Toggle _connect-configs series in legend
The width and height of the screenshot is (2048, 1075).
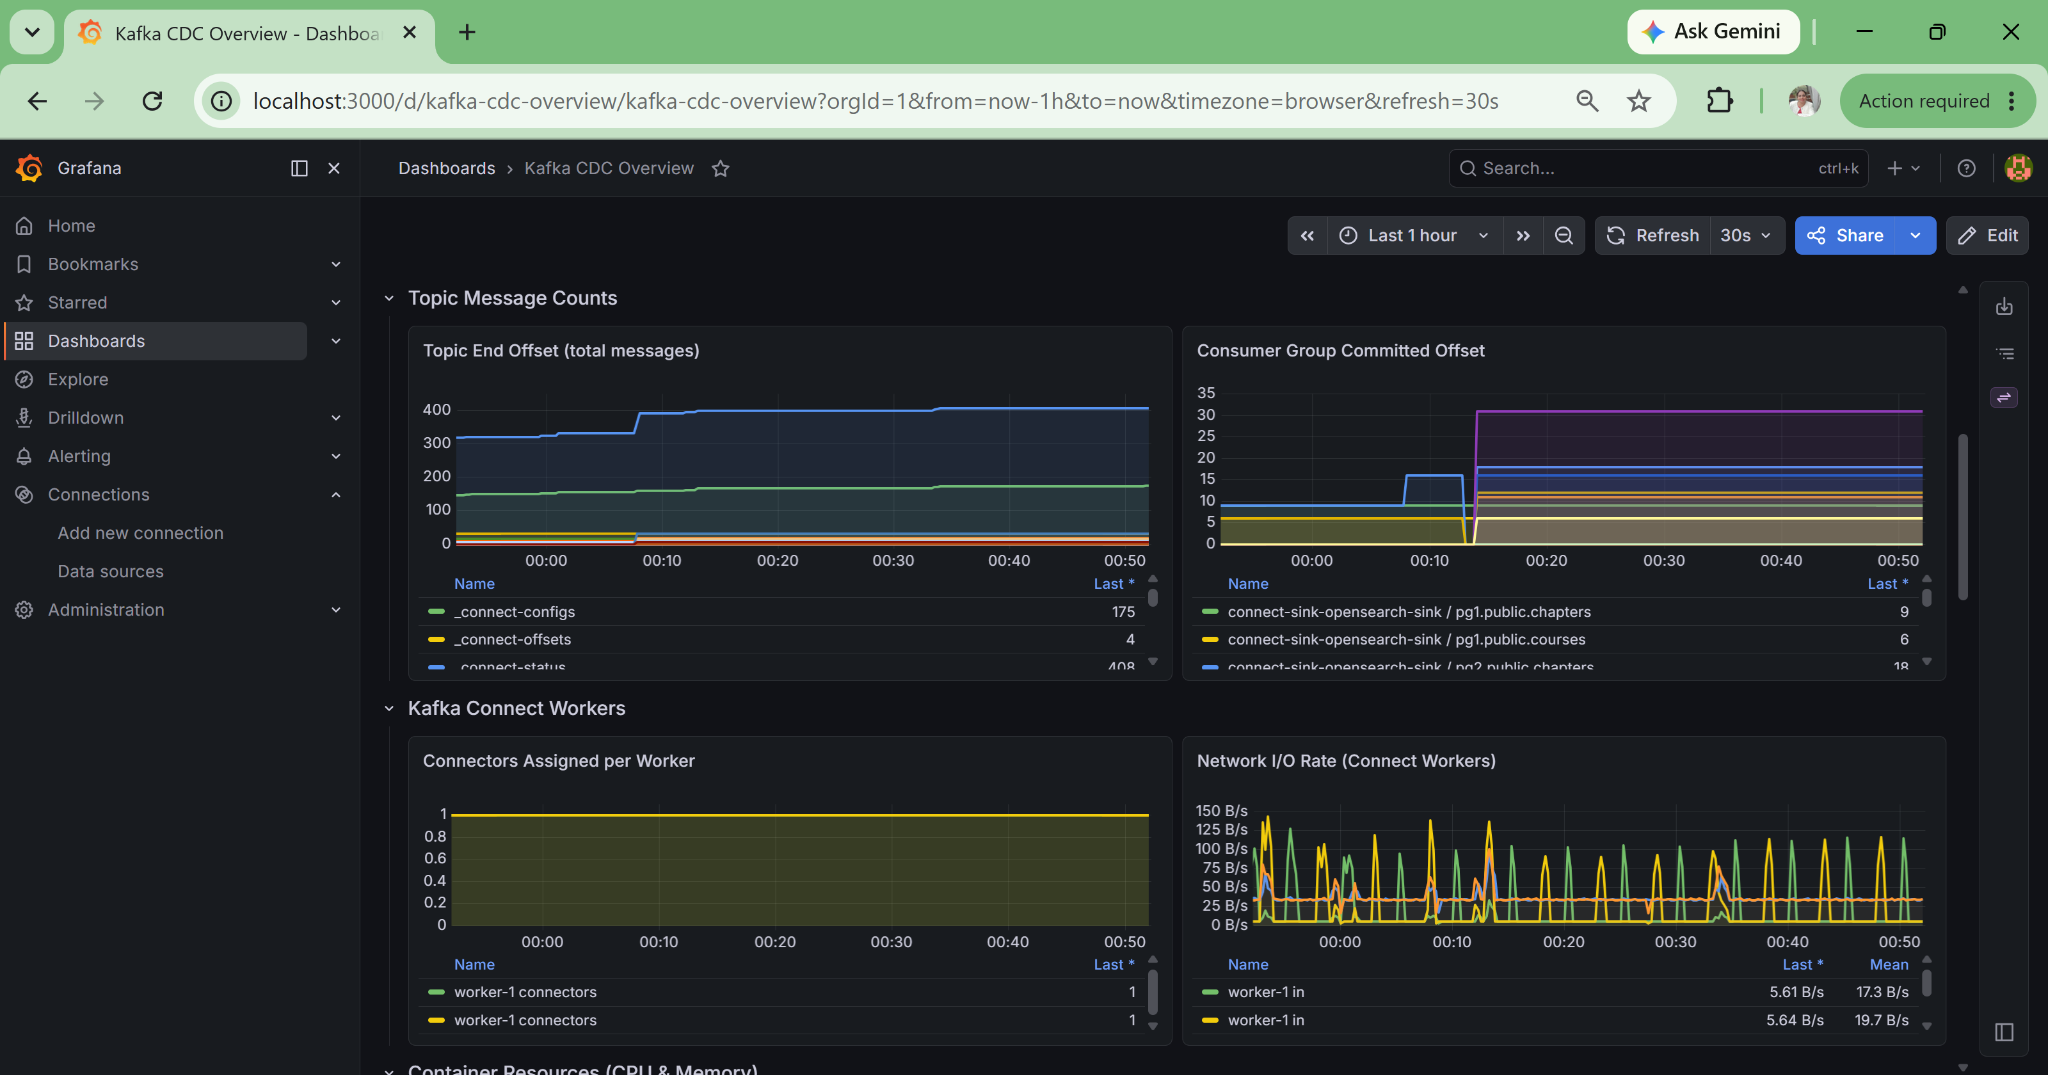(x=514, y=612)
